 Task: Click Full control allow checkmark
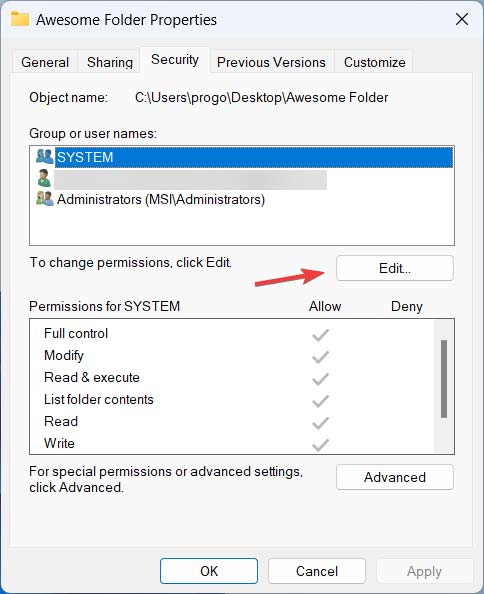click(x=320, y=335)
